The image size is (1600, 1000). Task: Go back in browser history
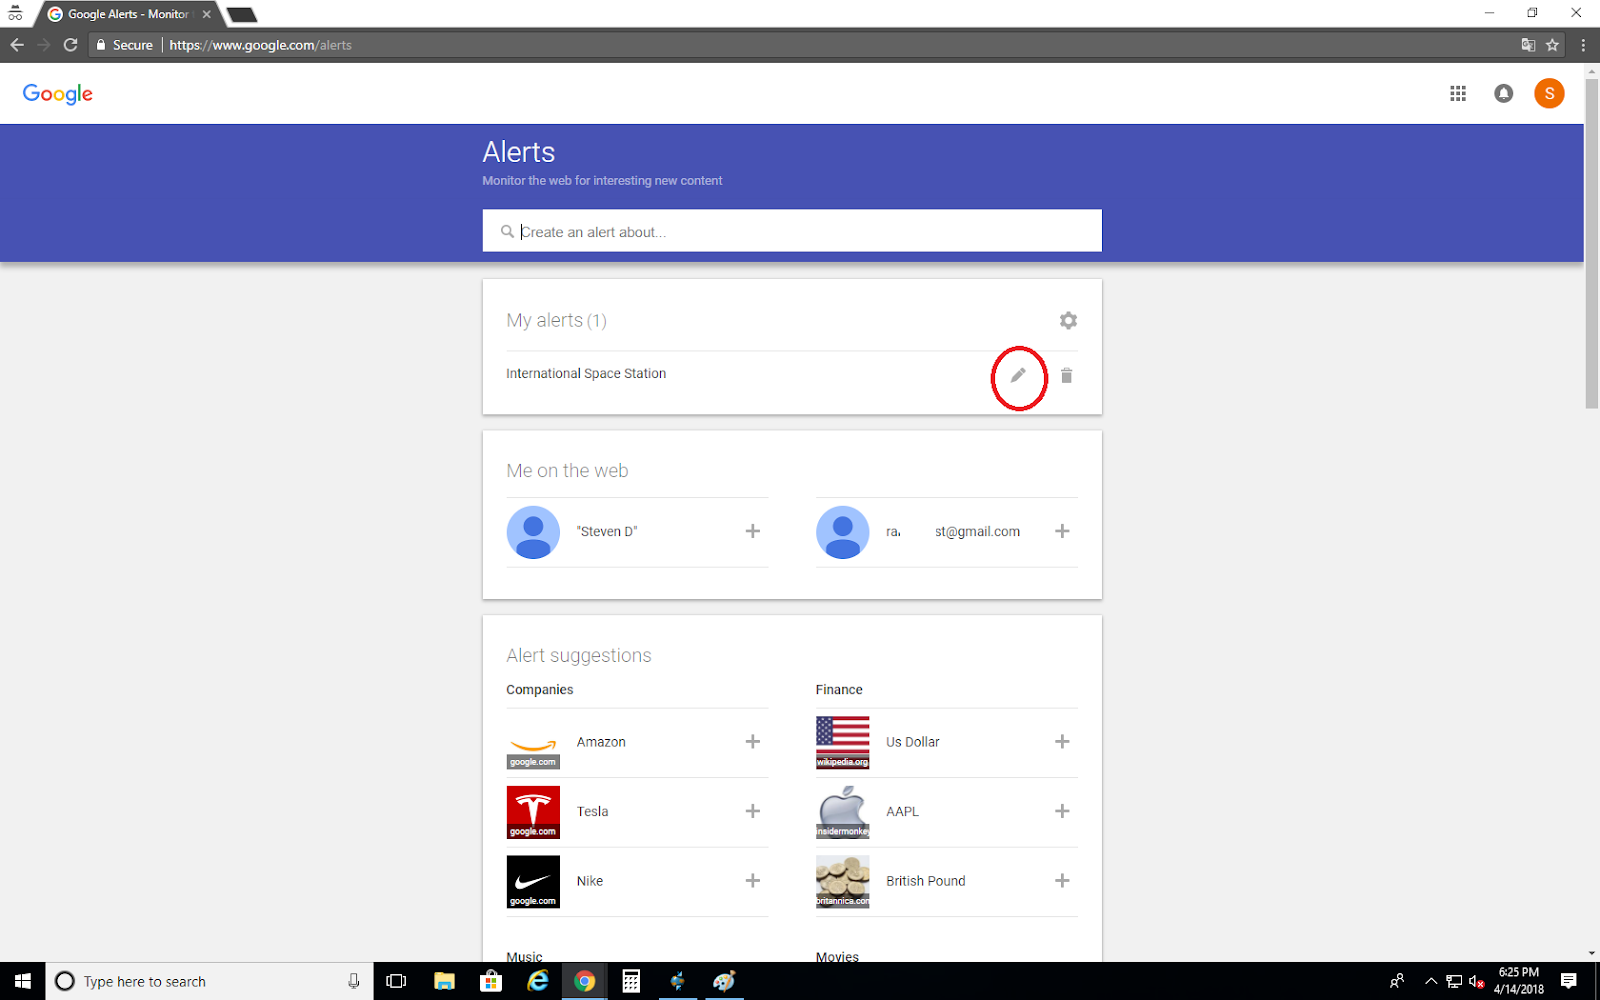17,45
